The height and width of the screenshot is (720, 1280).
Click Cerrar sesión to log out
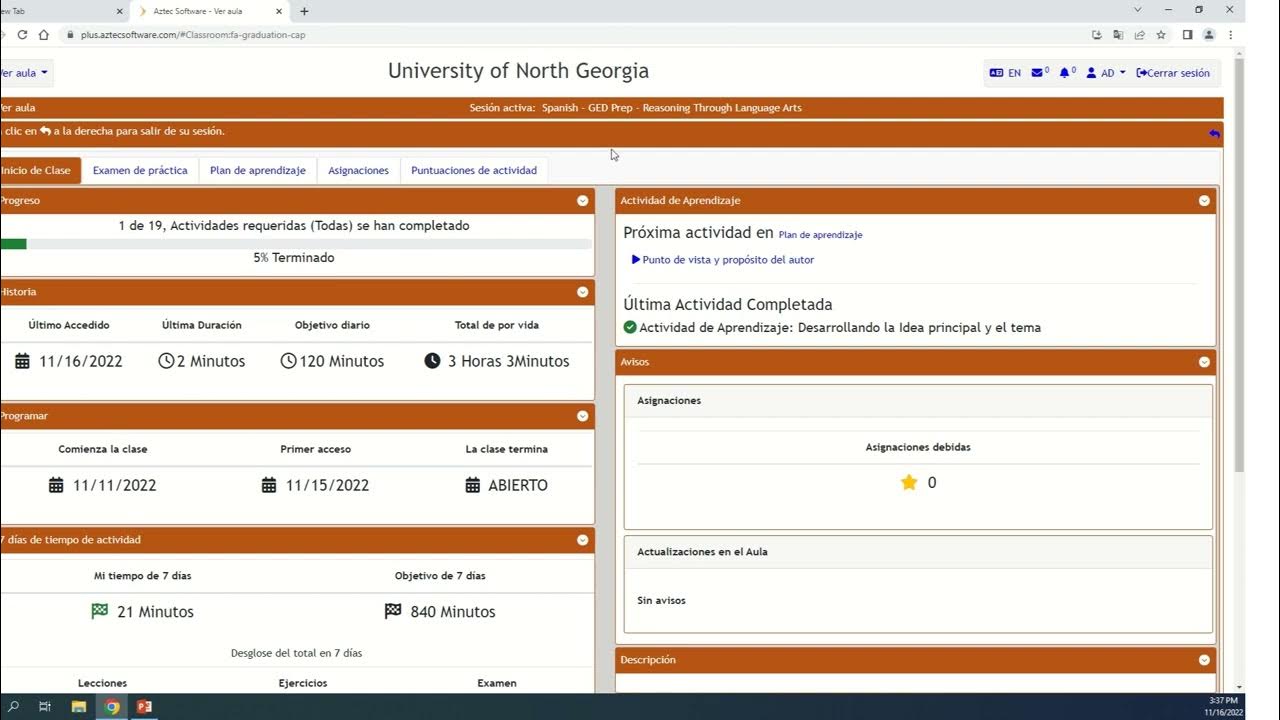pos(1173,73)
